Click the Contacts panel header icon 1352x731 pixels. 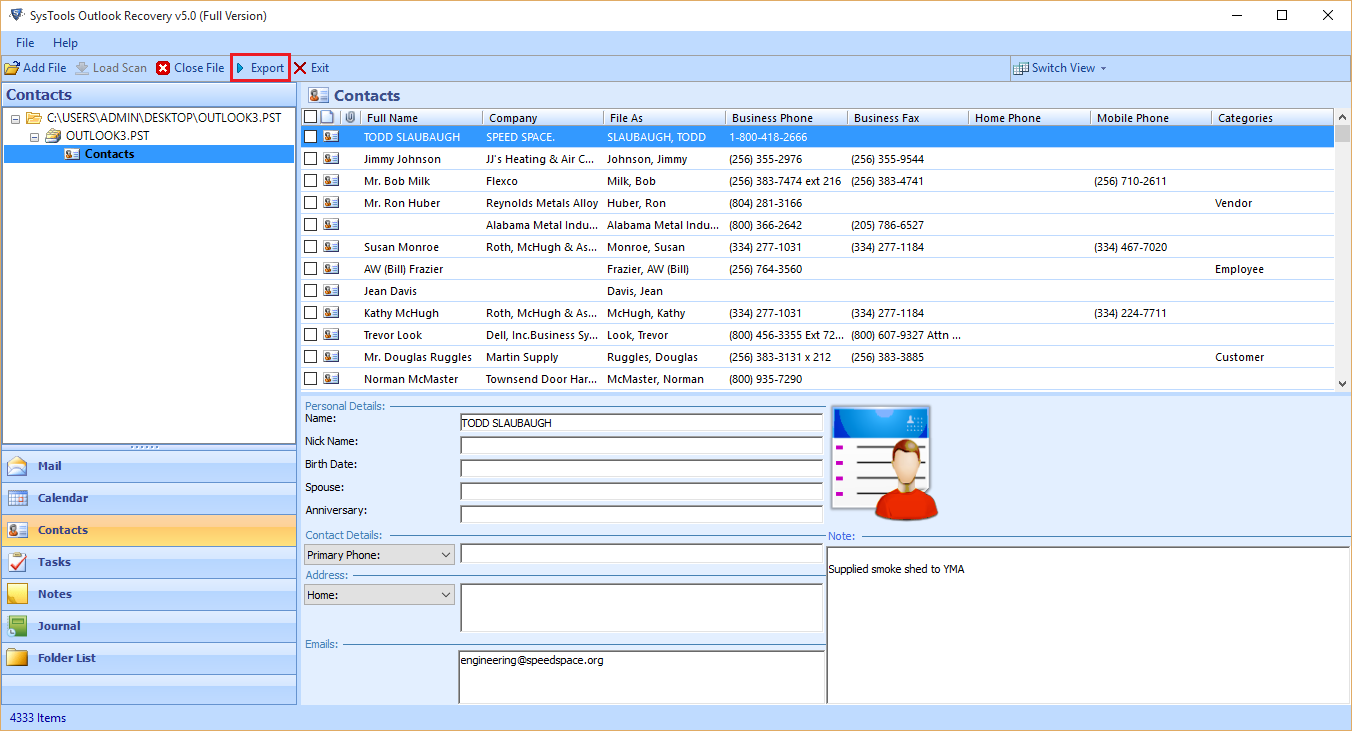[x=319, y=95]
